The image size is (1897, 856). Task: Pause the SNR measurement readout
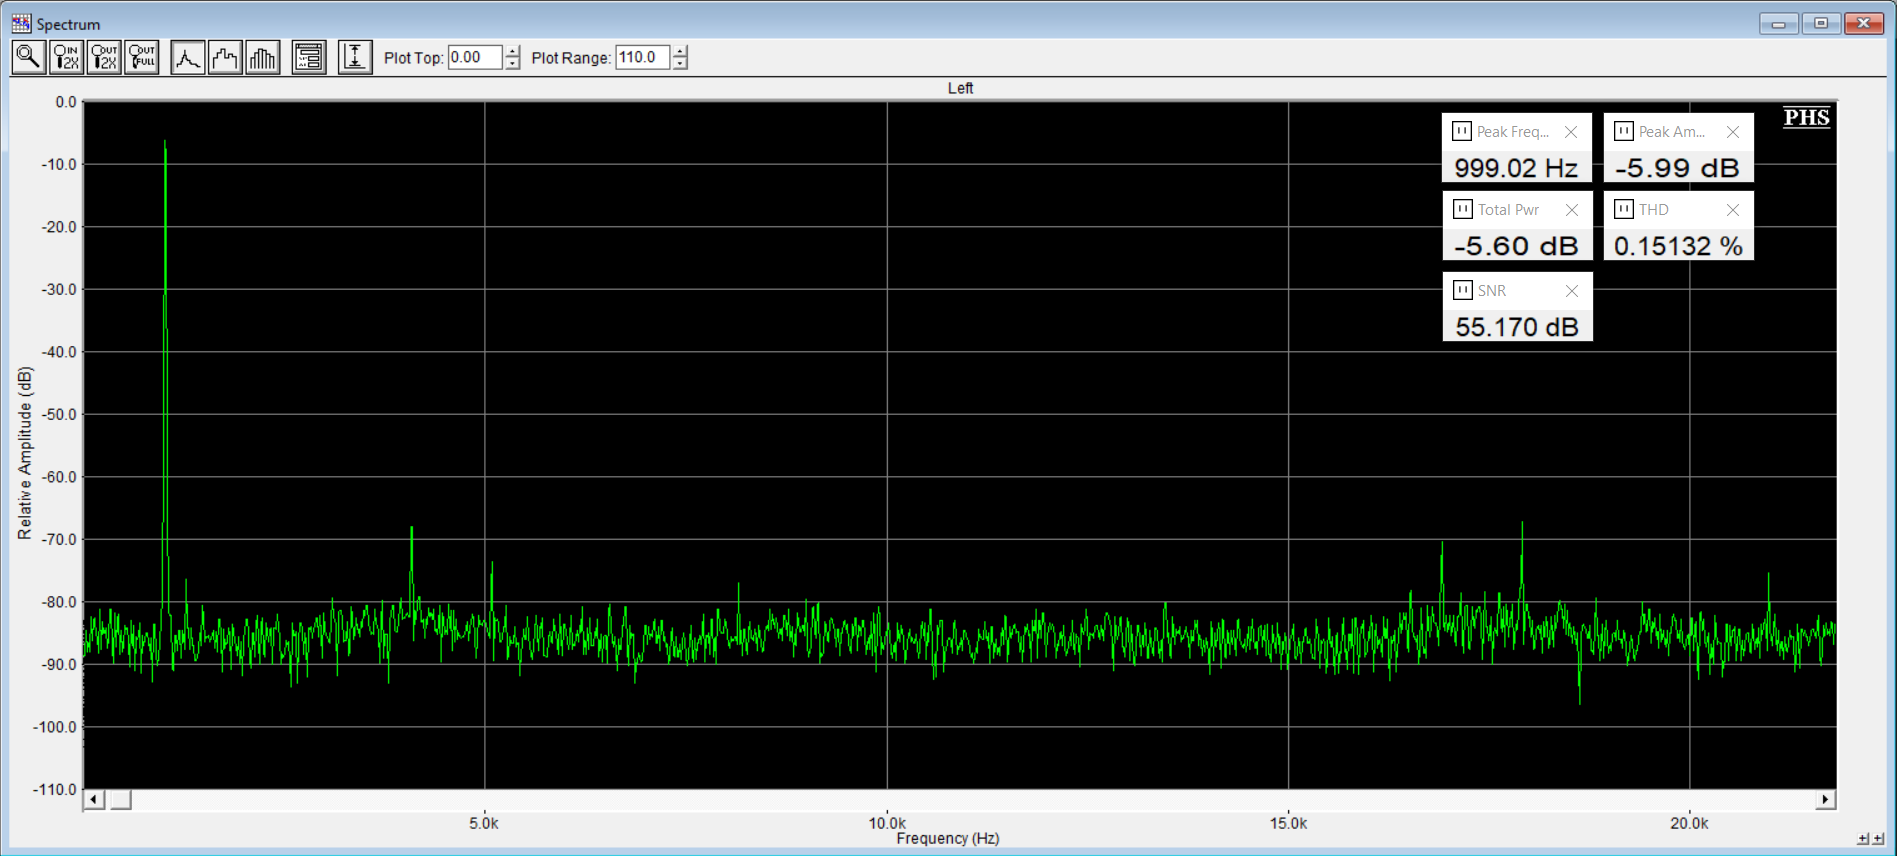[1462, 290]
